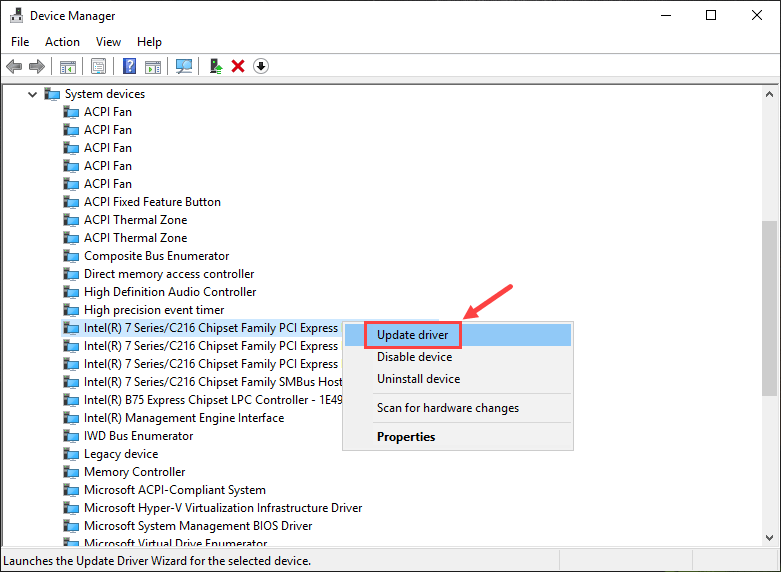
Task: Click the Scan for hardware changes toolbar icon
Action: [x=184, y=66]
